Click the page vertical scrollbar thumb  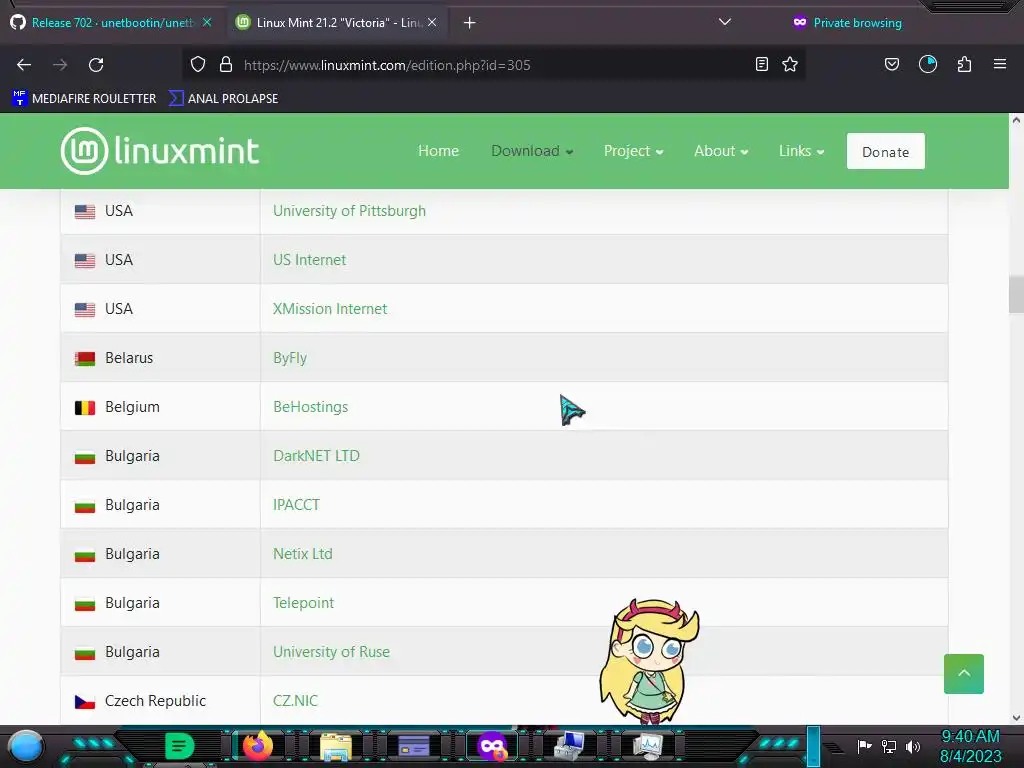(1016, 295)
